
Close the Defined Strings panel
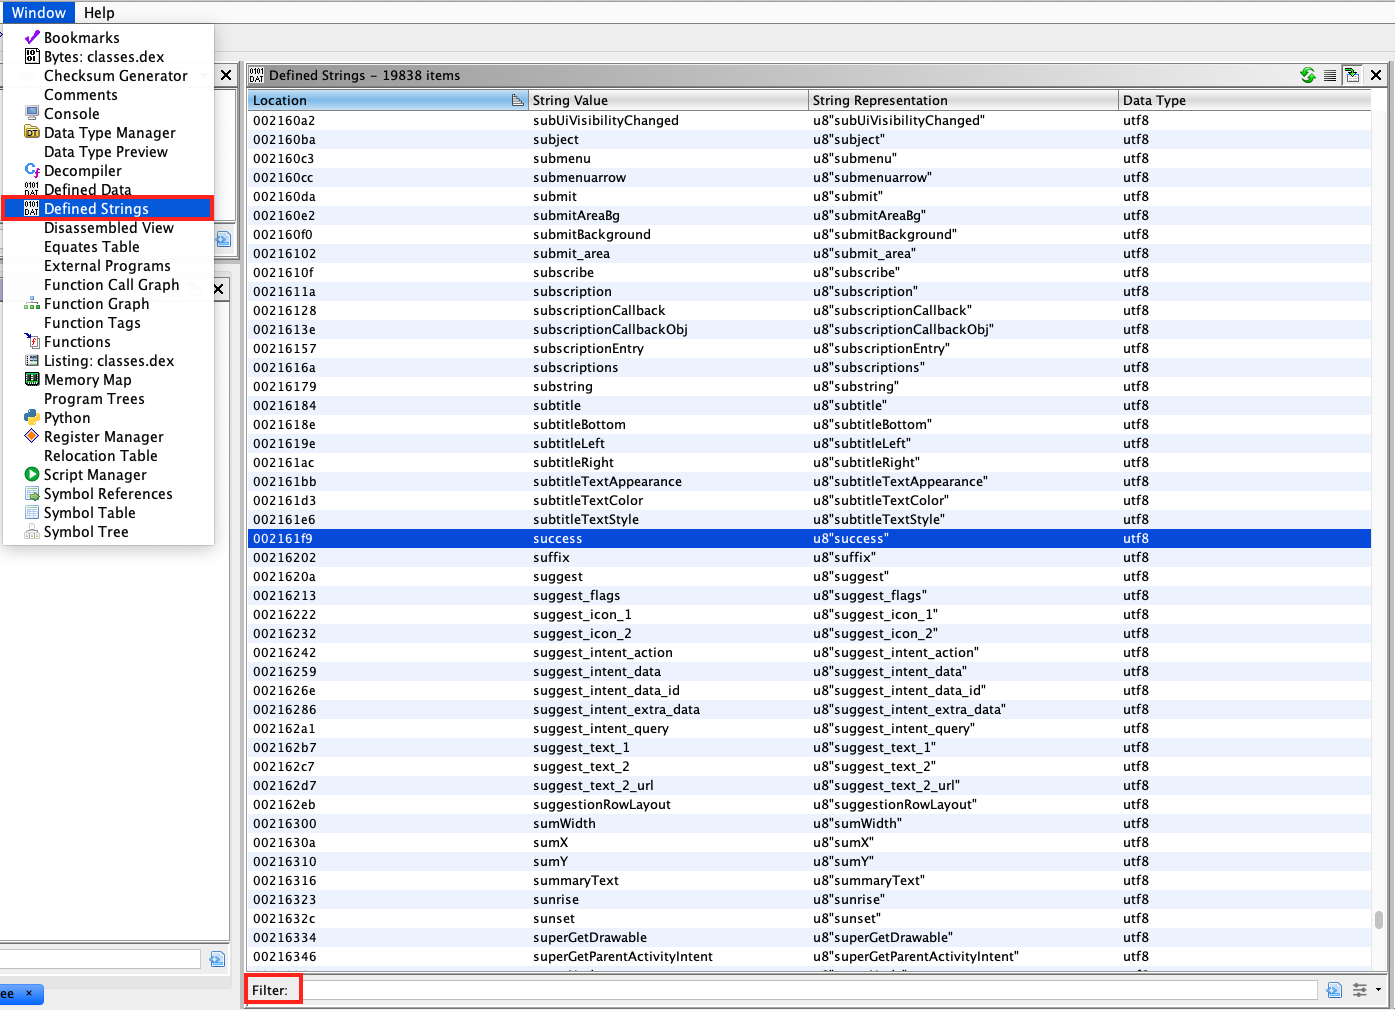pyautogui.click(x=1376, y=75)
